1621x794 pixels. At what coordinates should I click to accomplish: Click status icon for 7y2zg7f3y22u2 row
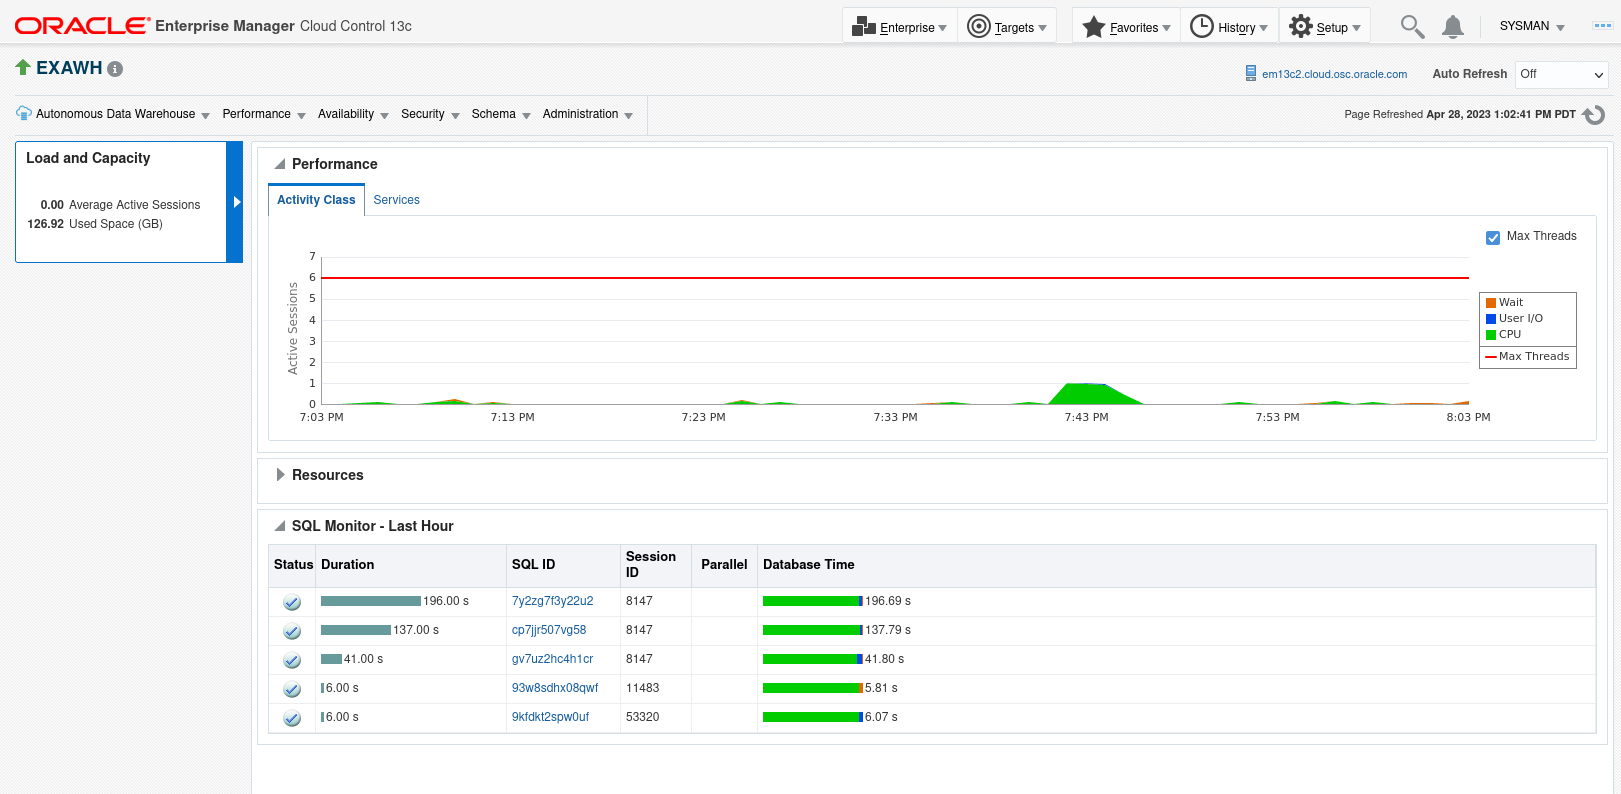[x=292, y=602]
